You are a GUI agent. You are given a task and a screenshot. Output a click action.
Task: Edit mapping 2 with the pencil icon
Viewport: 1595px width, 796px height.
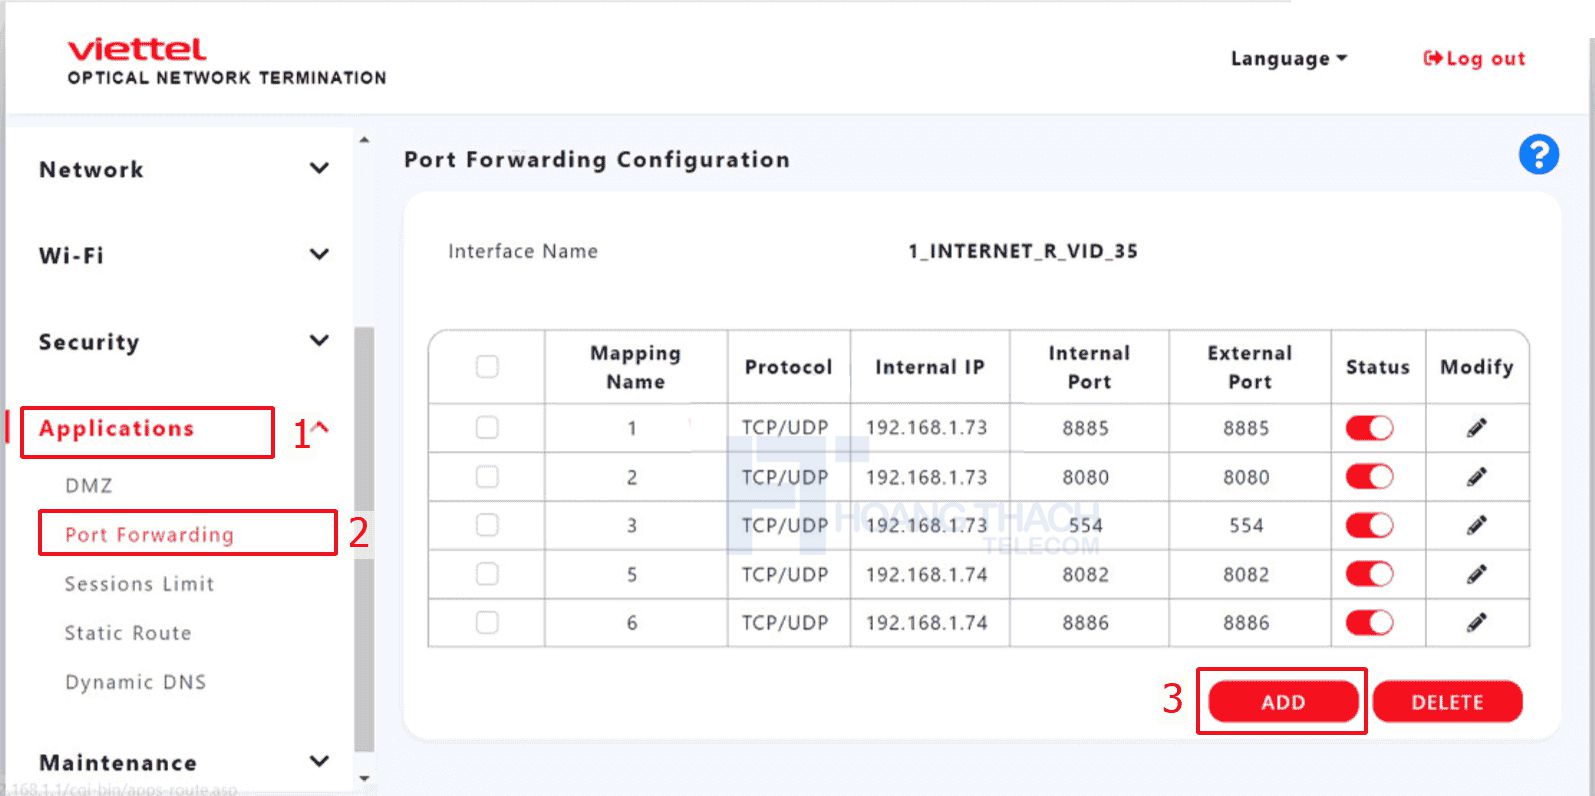(1477, 476)
